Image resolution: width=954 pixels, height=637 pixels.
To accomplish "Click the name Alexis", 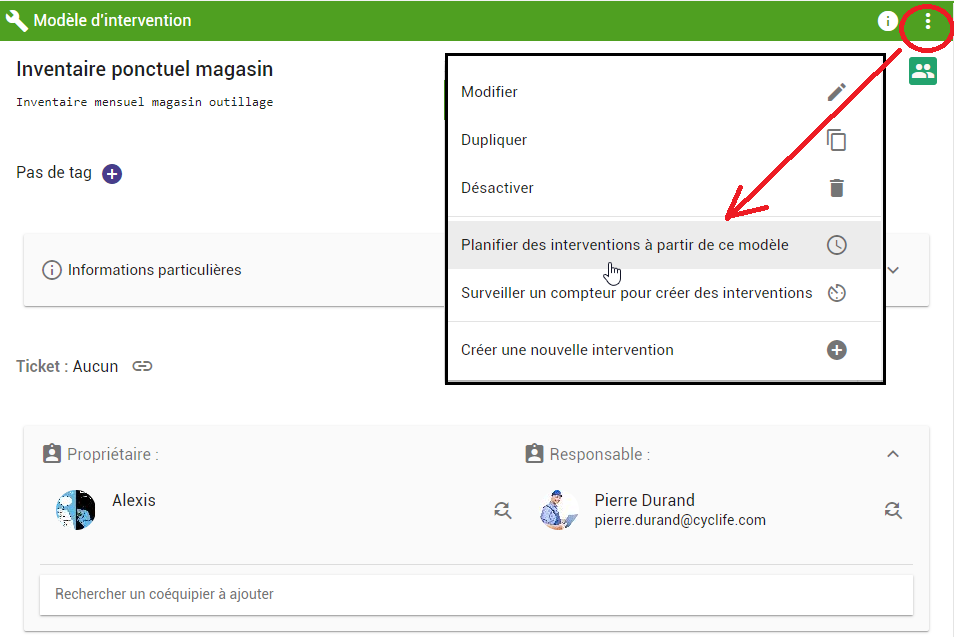I will pyautogui.click(x=134, y=500).
